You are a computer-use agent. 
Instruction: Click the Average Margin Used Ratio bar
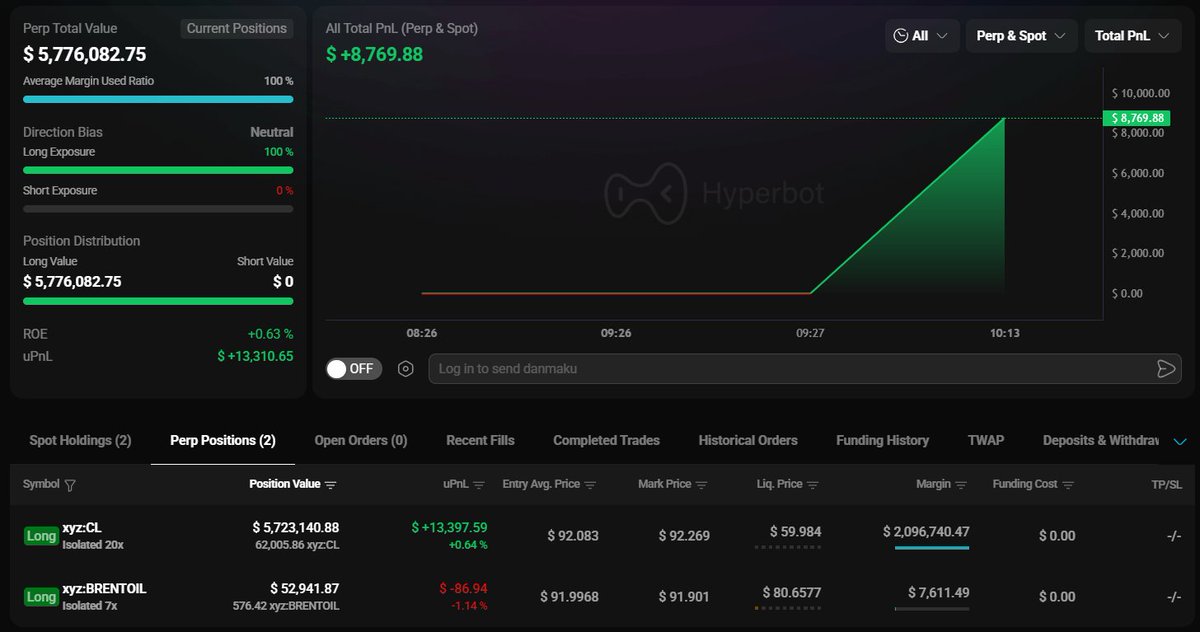pyautogui.click(x=158, y=99)
